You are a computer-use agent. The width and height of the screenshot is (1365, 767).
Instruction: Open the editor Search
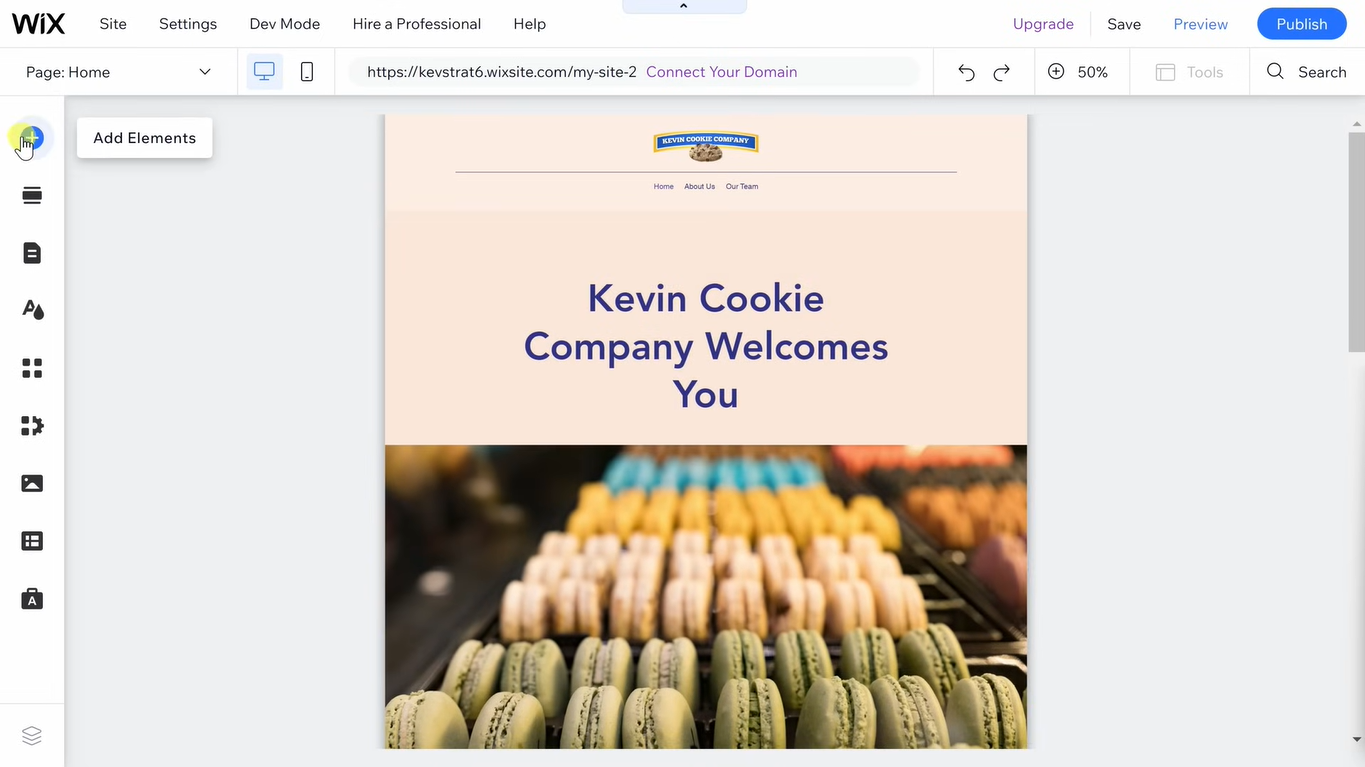[x=1306, y=72]
